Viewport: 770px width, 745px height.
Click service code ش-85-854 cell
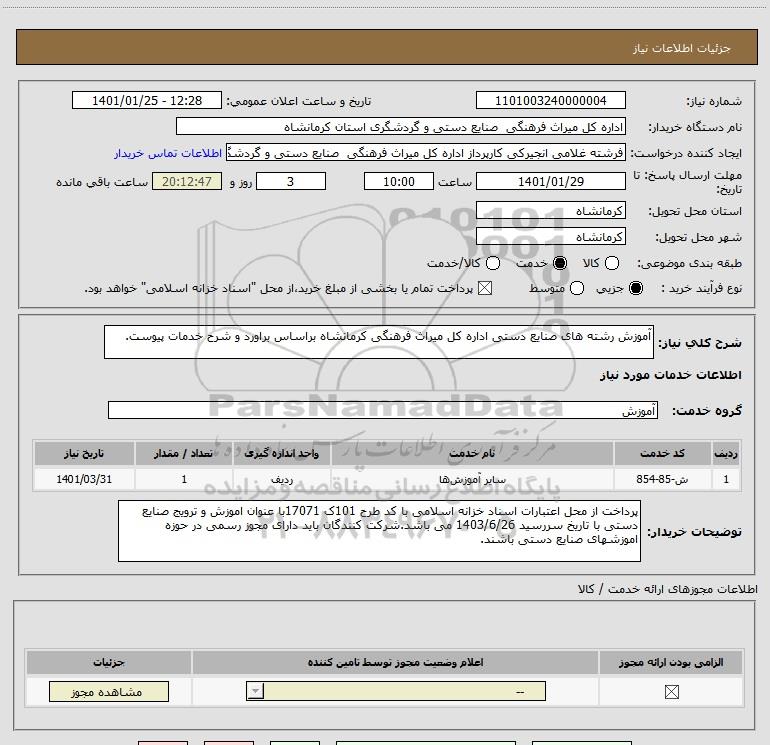(662, 479)
